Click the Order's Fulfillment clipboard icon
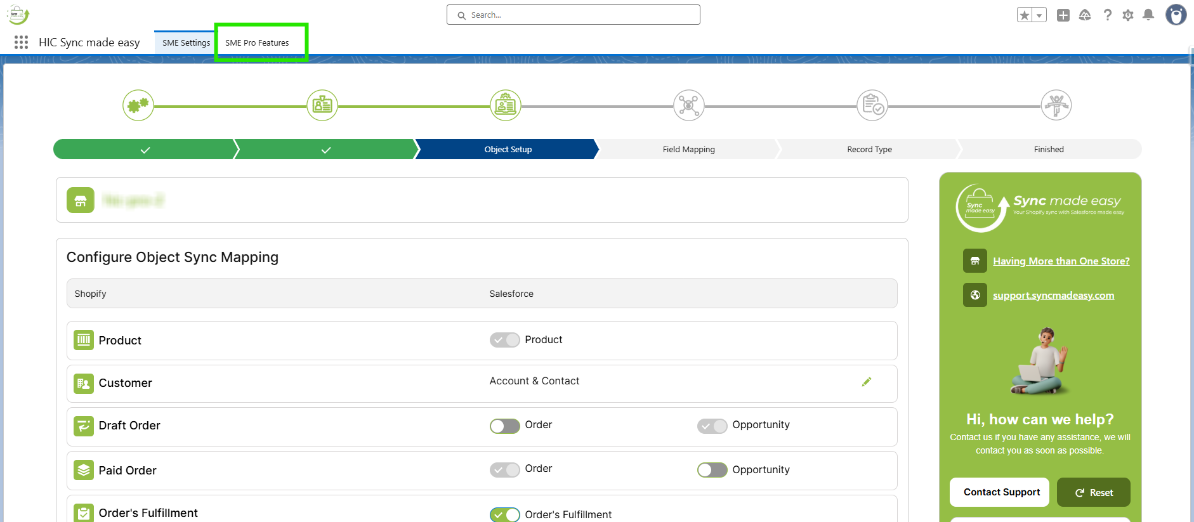The width and height of the screenshot is (1194, 522). pos(84,513)
